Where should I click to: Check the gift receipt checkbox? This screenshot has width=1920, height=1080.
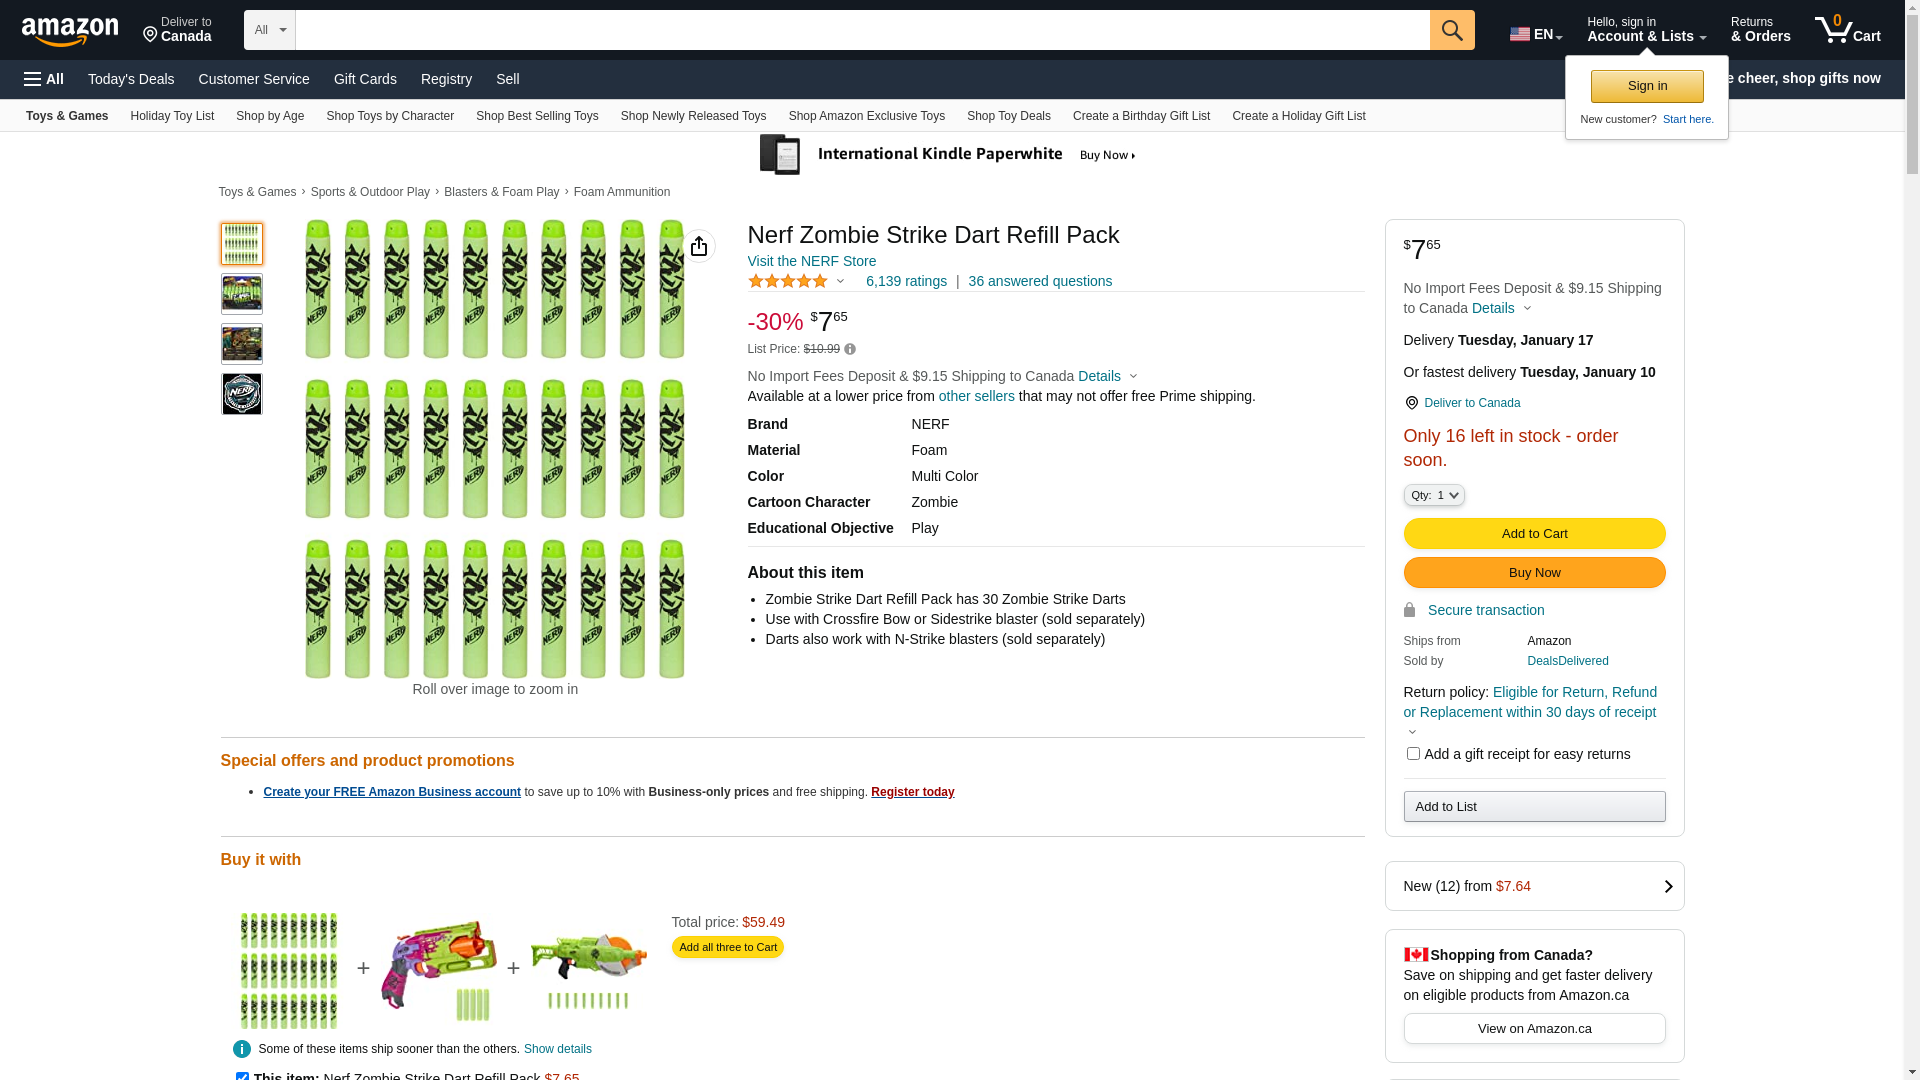tap(1413, 754)
